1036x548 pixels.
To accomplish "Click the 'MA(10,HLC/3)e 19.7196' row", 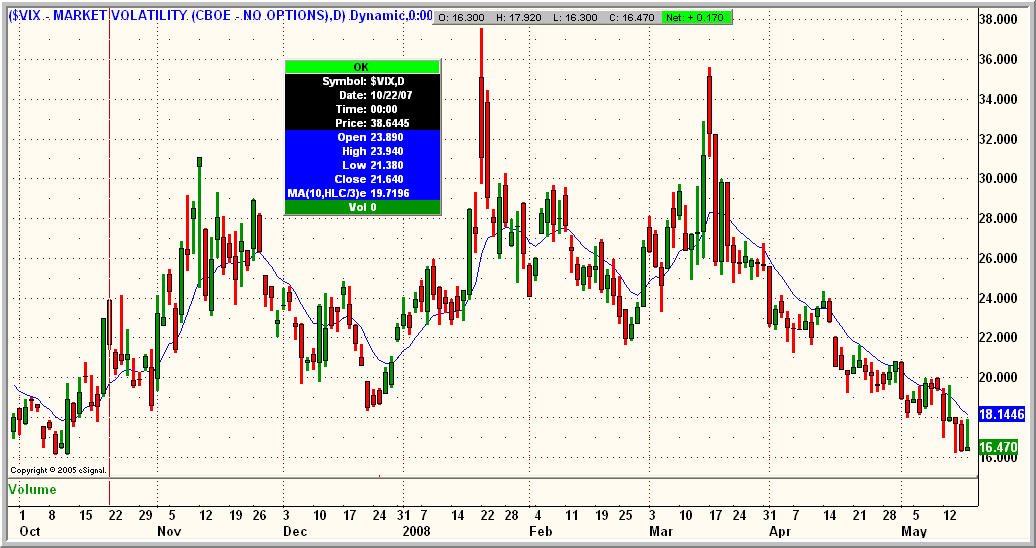I will 362,192.
